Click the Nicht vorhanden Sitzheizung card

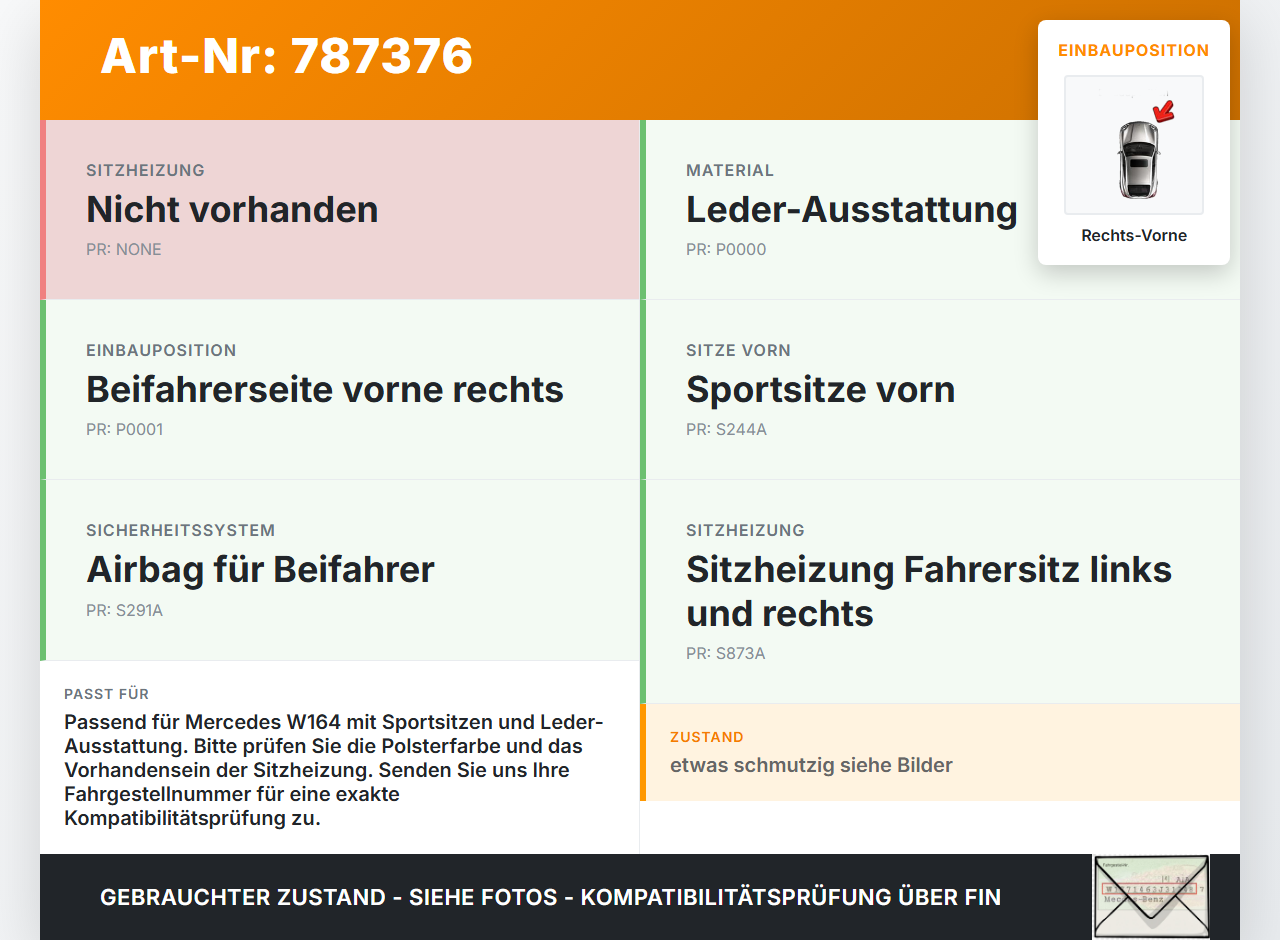pos(340,210)
